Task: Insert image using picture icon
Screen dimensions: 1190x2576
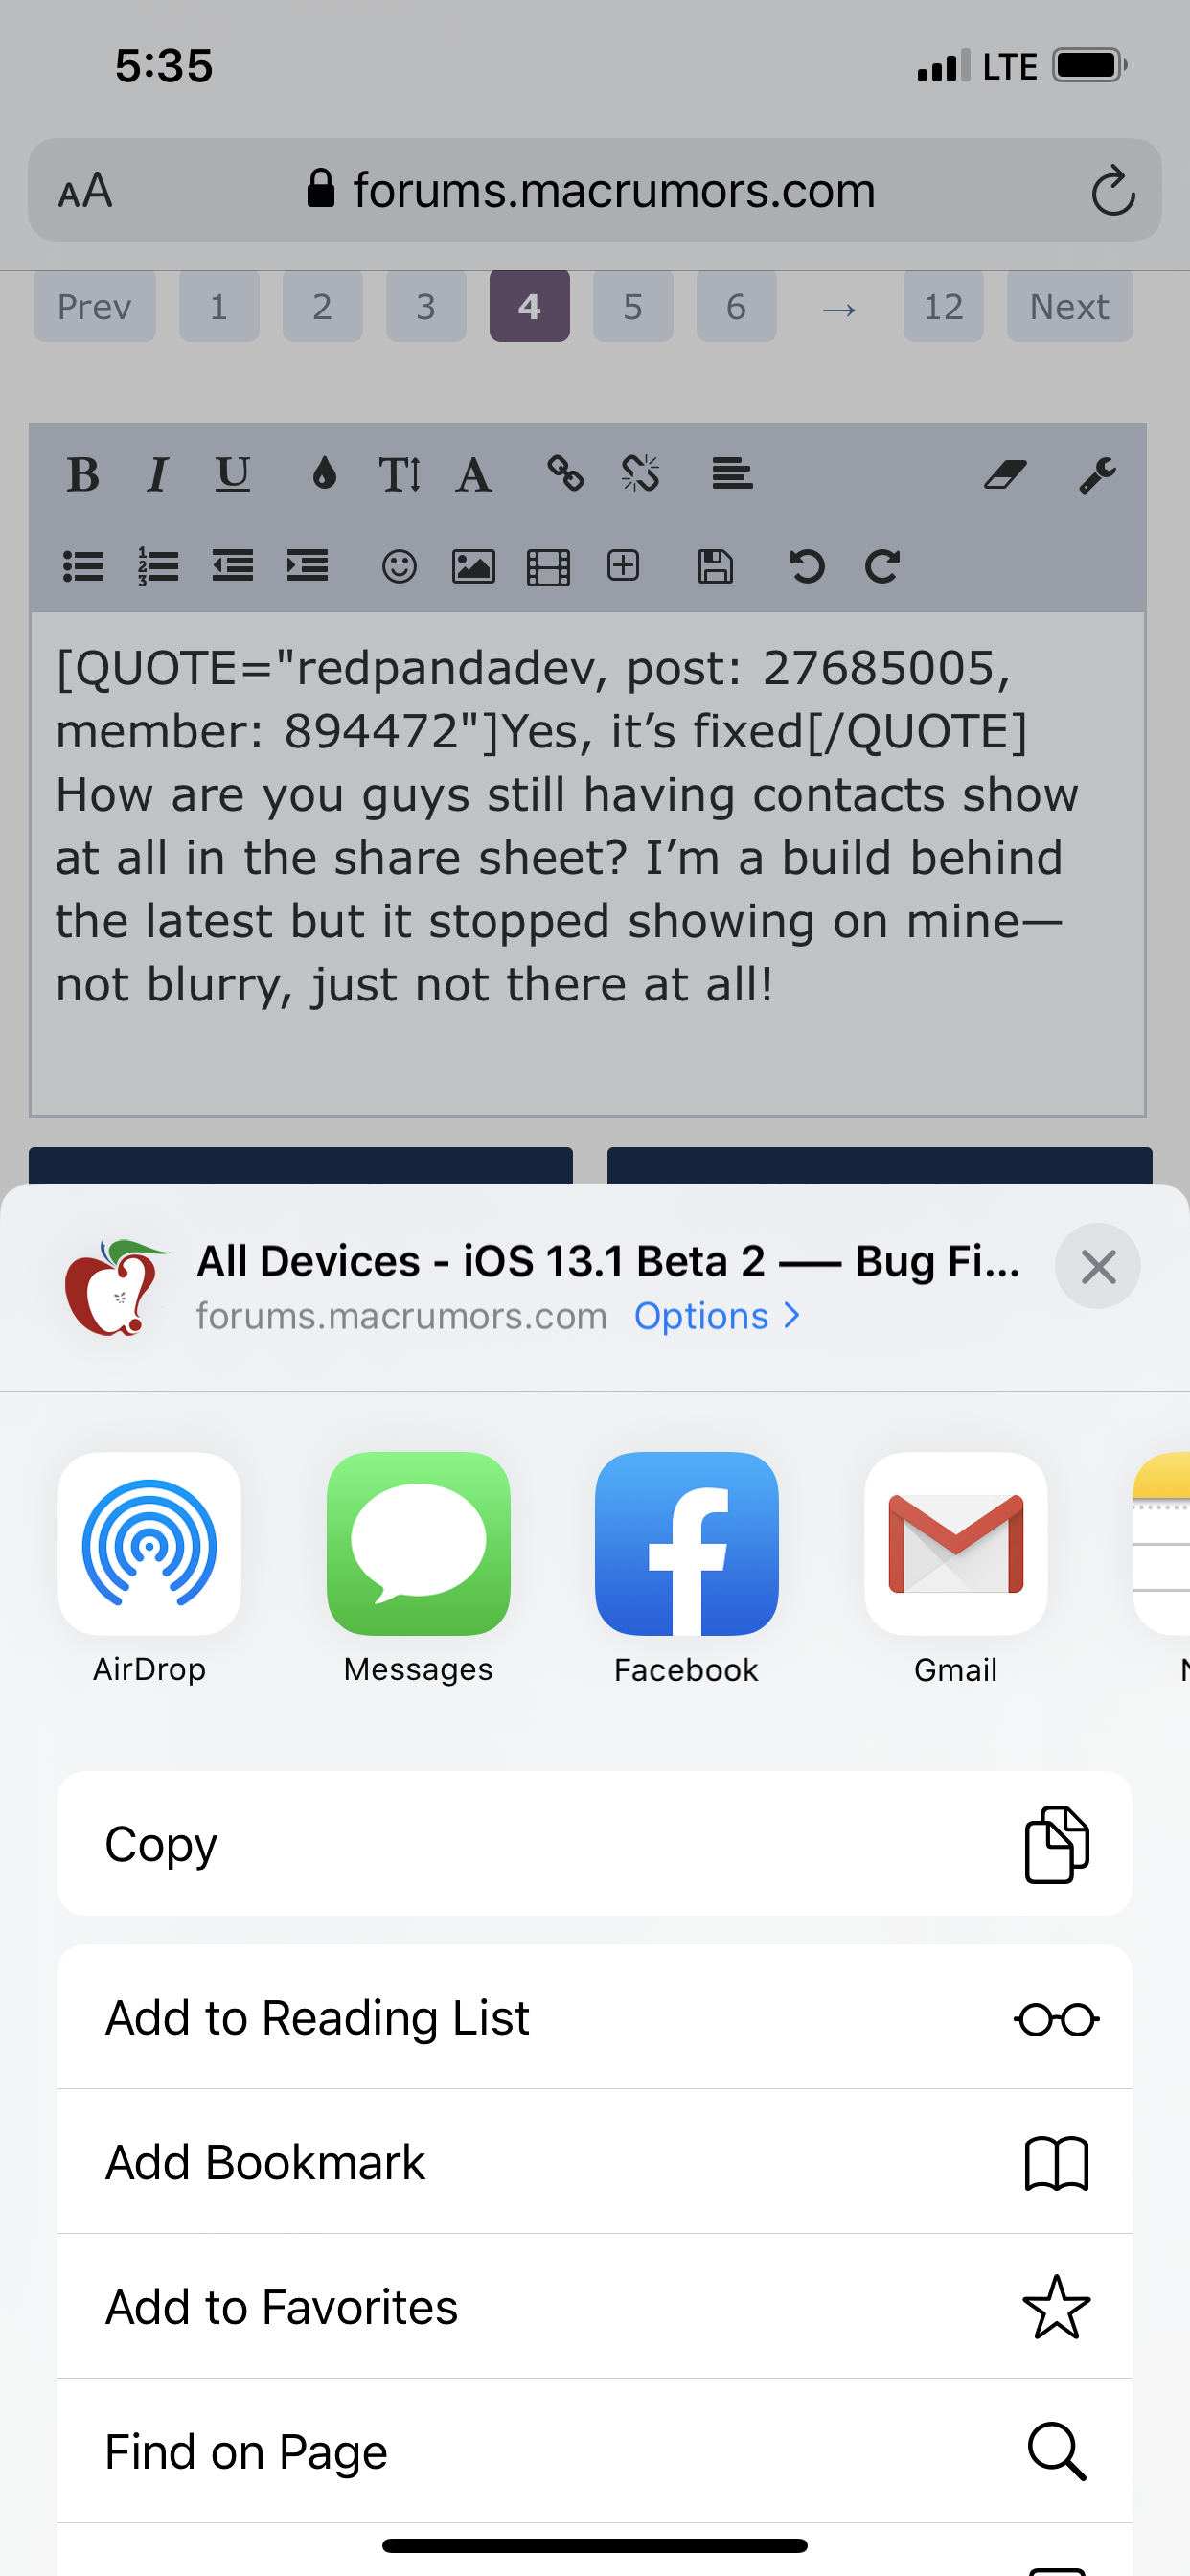Action: (x=473, y=567)
